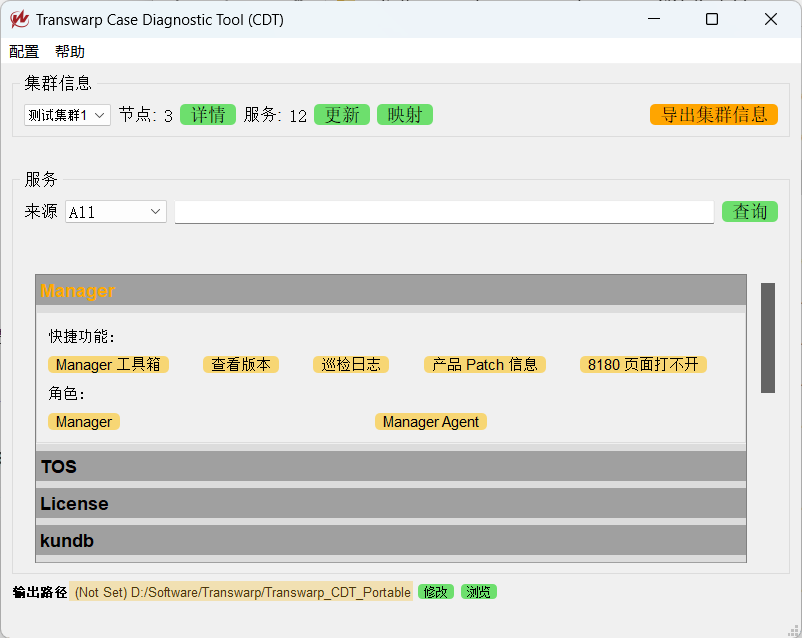802x638 pixels.
Task: Open the 测试集群1 cluster dropdown
Action: [x=65, y=114]
